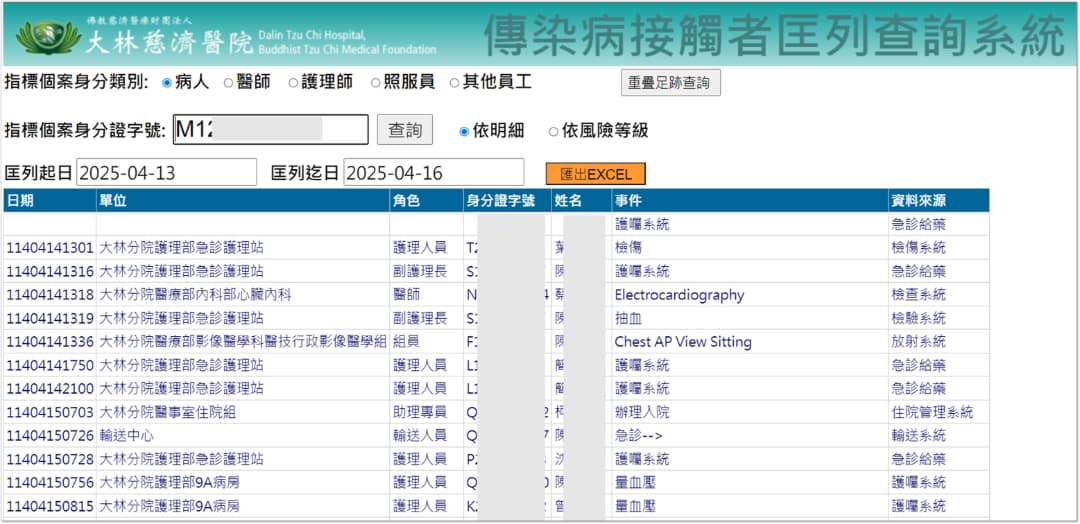
Task: Click the 事件 column header
Action: pyautogui.click(x=750, y=200)
